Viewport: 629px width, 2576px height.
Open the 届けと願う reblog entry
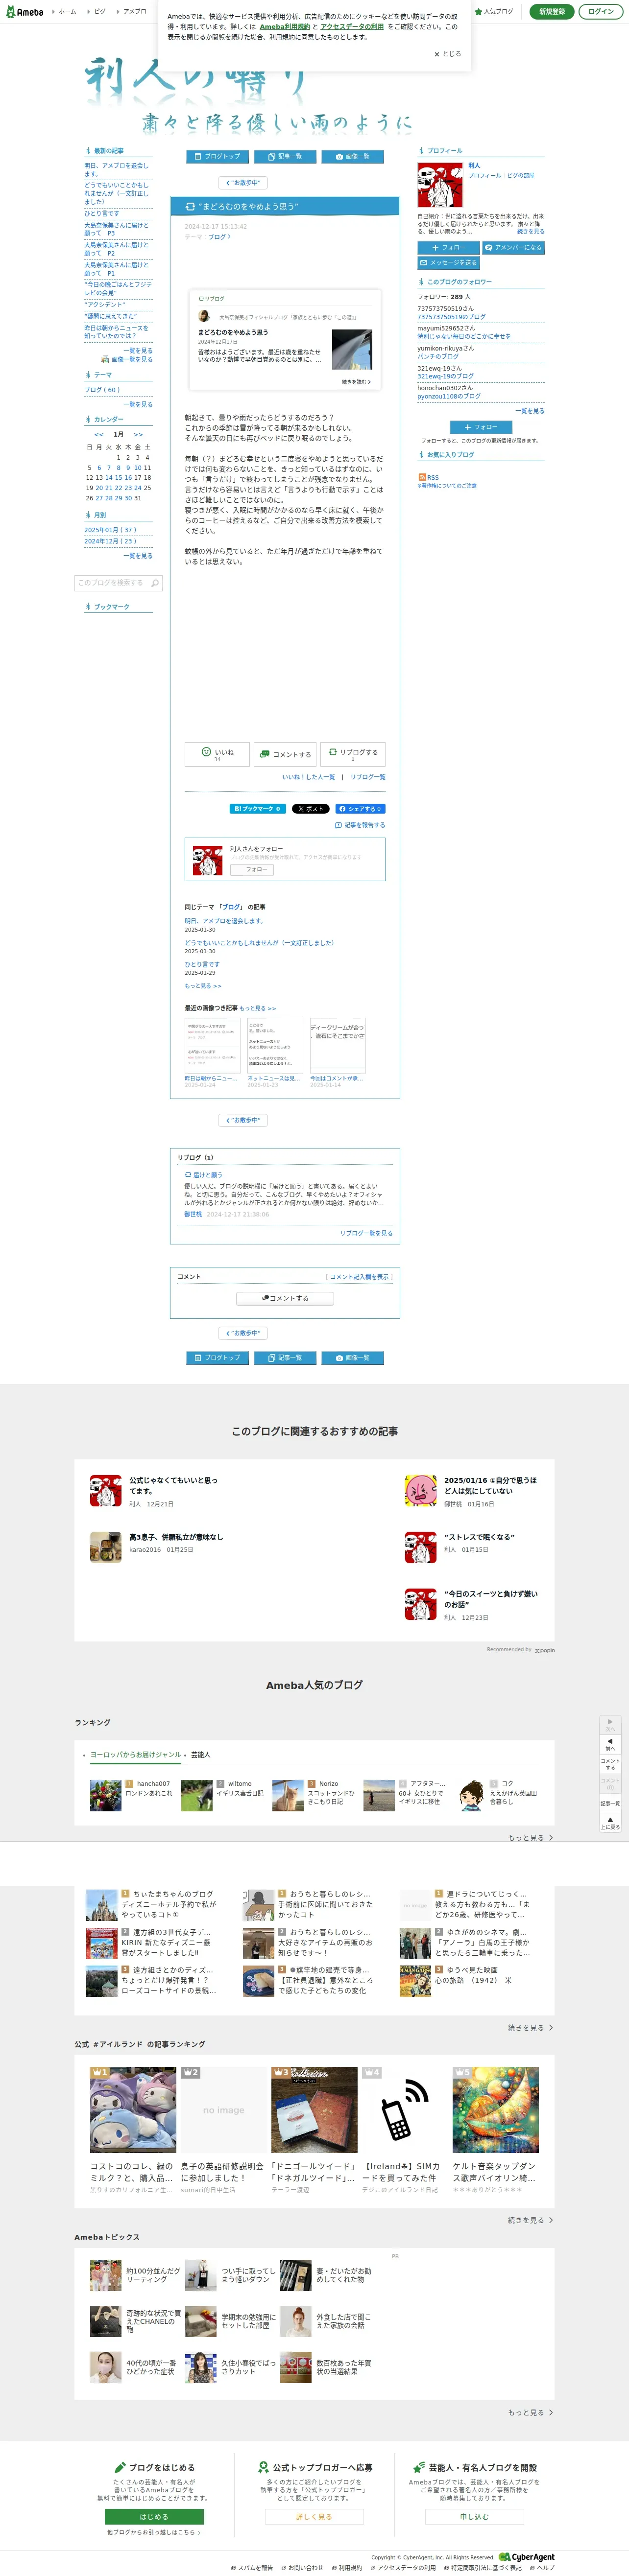[x=204, y=1175]
